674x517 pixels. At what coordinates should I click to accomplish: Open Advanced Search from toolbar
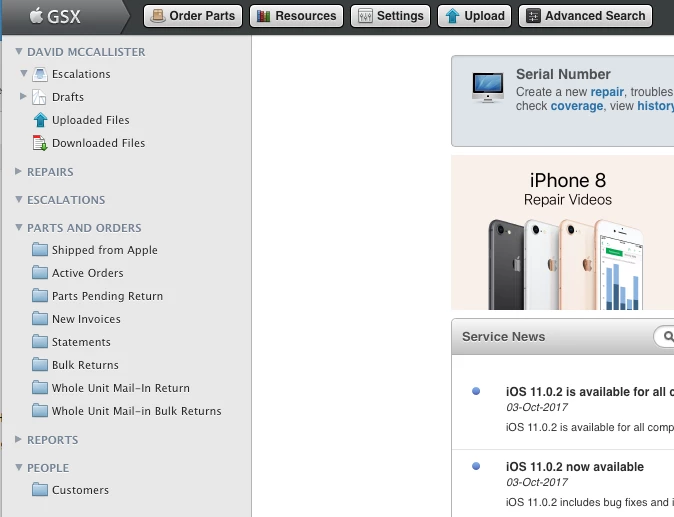[585, 16]
